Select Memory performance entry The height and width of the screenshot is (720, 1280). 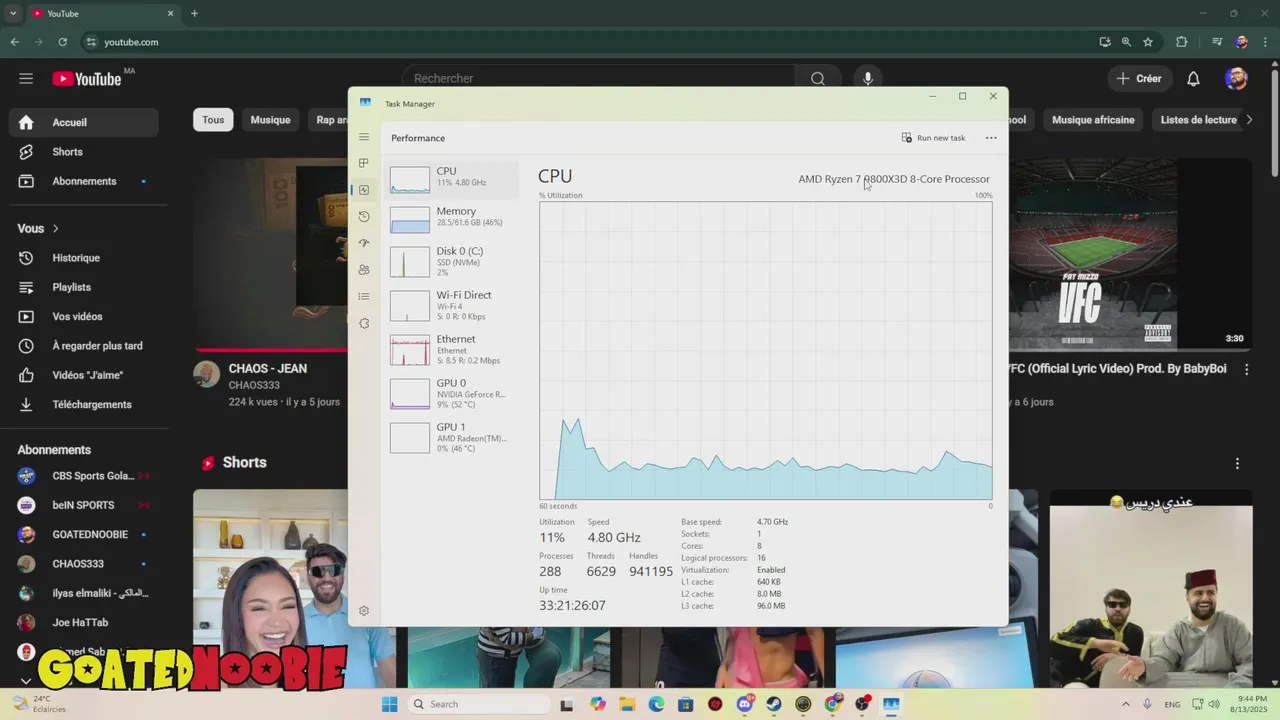(x=453, y=219)
